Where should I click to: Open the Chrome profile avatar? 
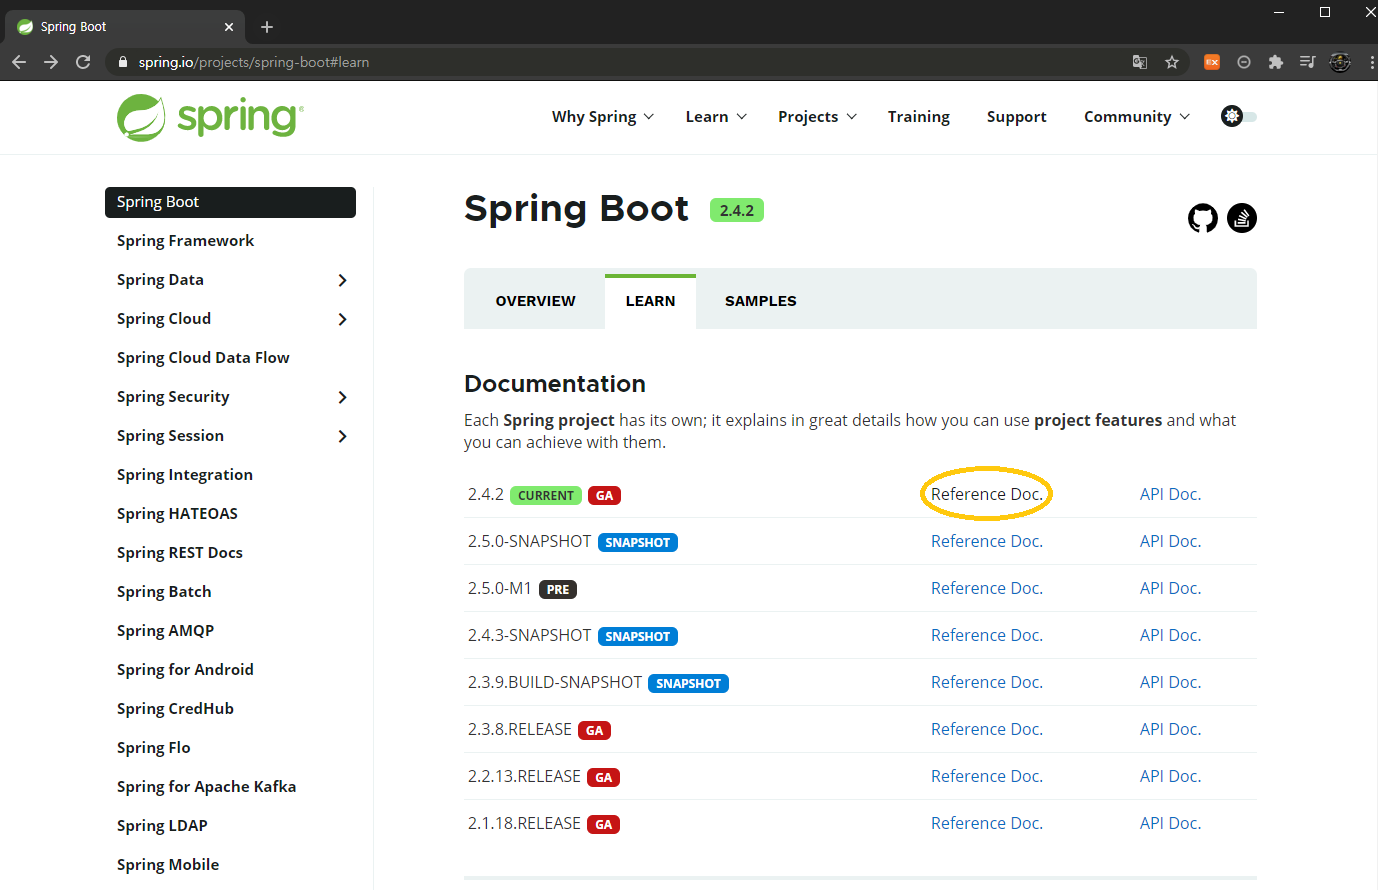point(1340,62)
